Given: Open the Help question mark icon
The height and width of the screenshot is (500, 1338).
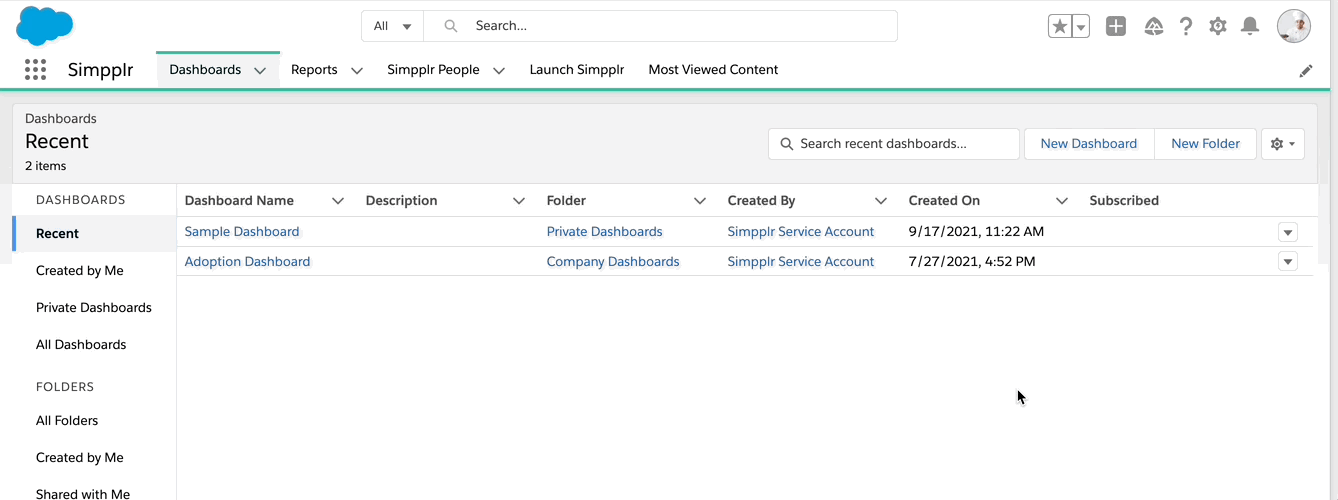Looking at the screenshot, I should [1186, 26].
